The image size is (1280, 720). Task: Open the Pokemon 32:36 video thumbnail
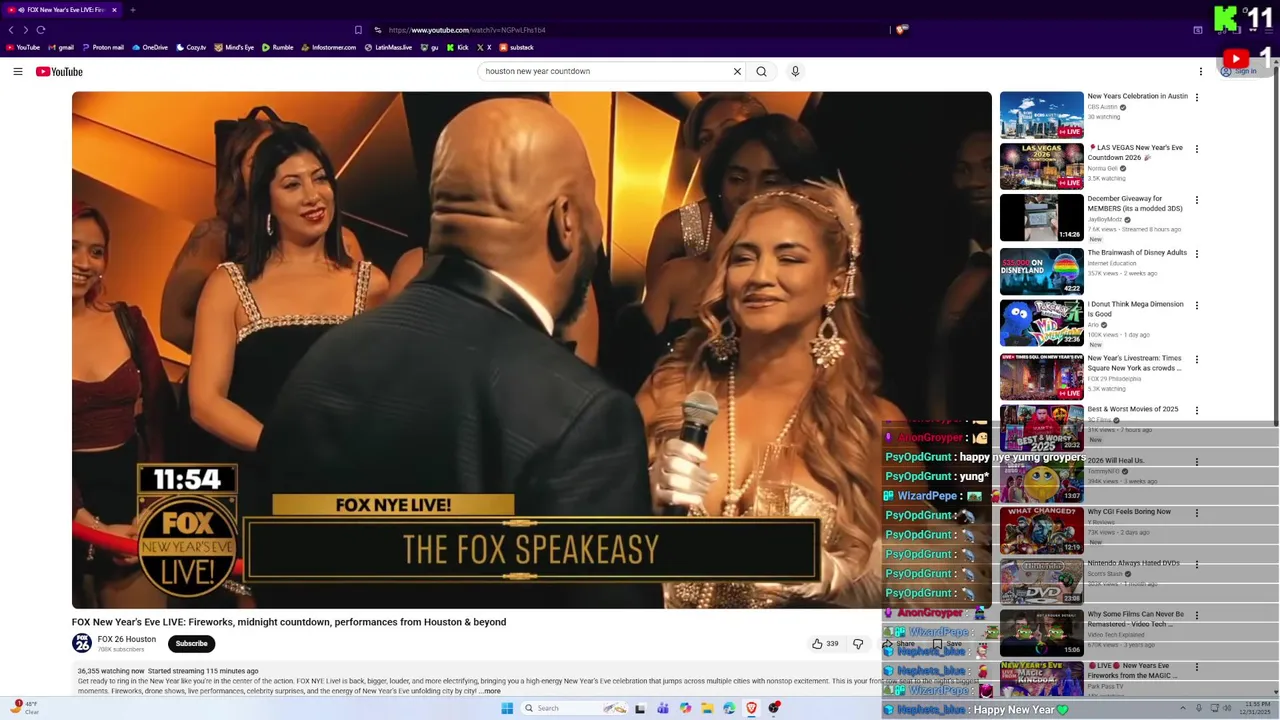(x=1041, y=323)
